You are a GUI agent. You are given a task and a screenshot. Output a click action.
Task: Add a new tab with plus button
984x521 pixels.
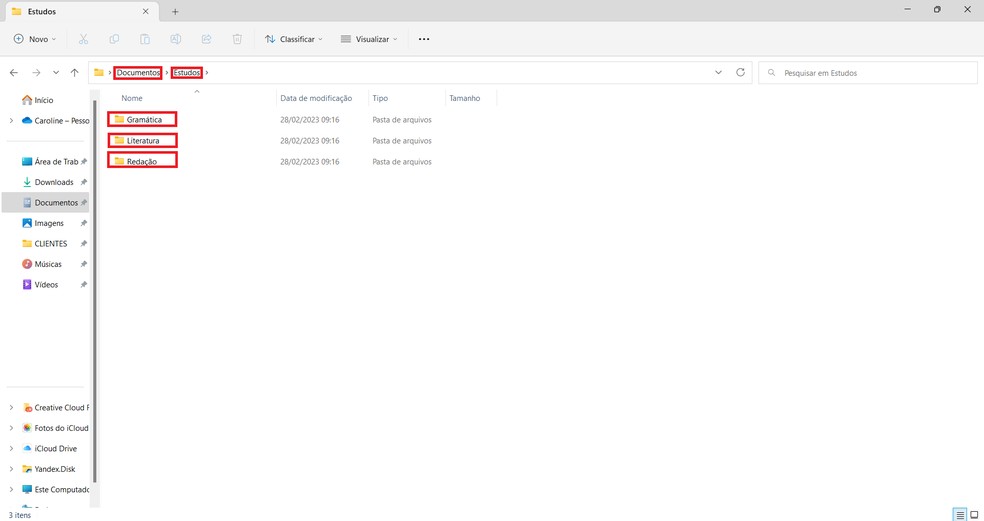tap(175, 11)
